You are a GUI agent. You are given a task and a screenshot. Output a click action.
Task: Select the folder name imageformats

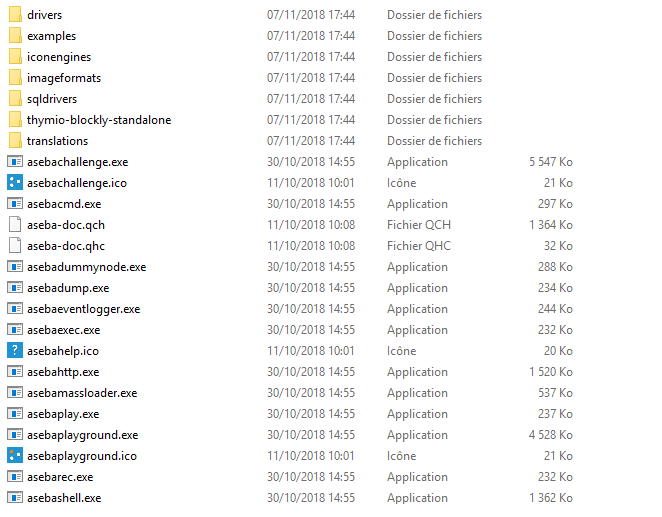click(x=64, y=78)
